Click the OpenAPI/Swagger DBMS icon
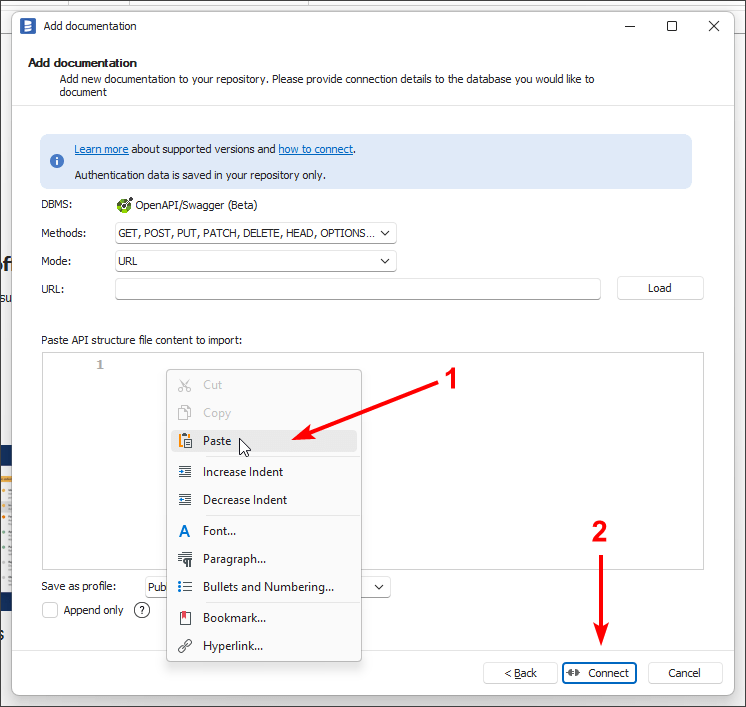746x707 pixels. click(x=124, y=205)
